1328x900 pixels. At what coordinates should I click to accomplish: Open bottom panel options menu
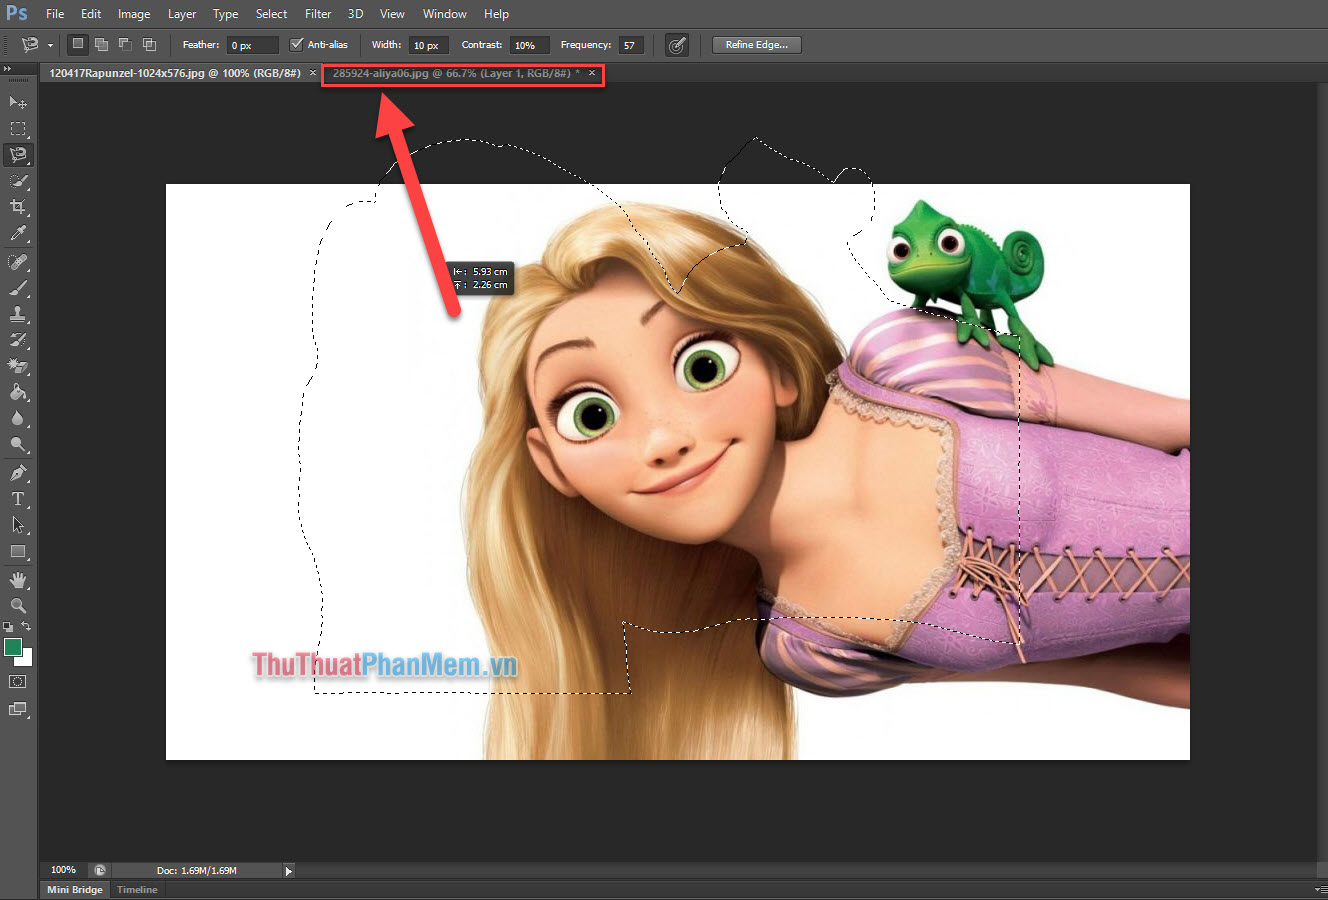pyautogui.click(x=1320, y=889)
